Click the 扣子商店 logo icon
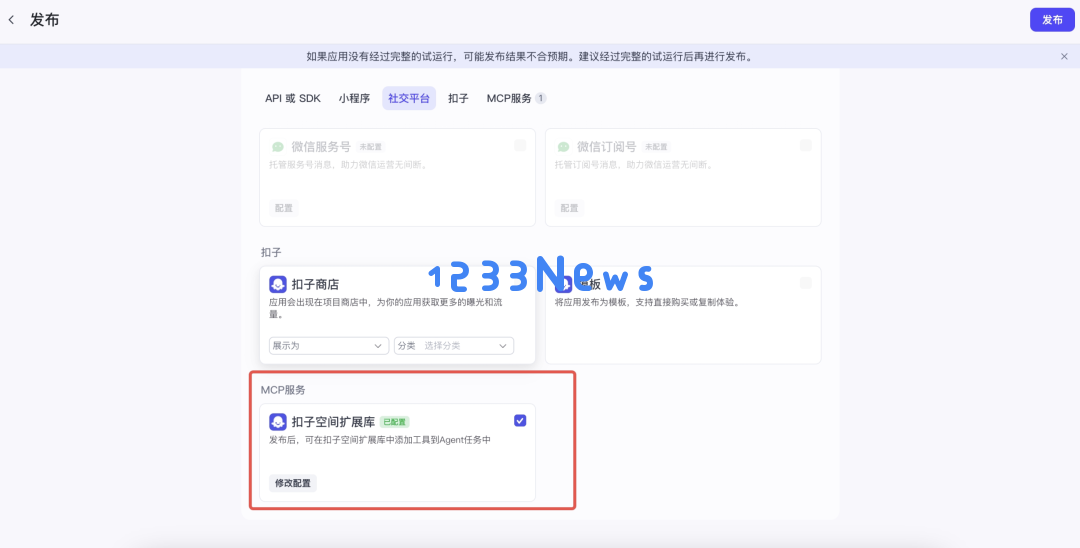 [278, 284]
